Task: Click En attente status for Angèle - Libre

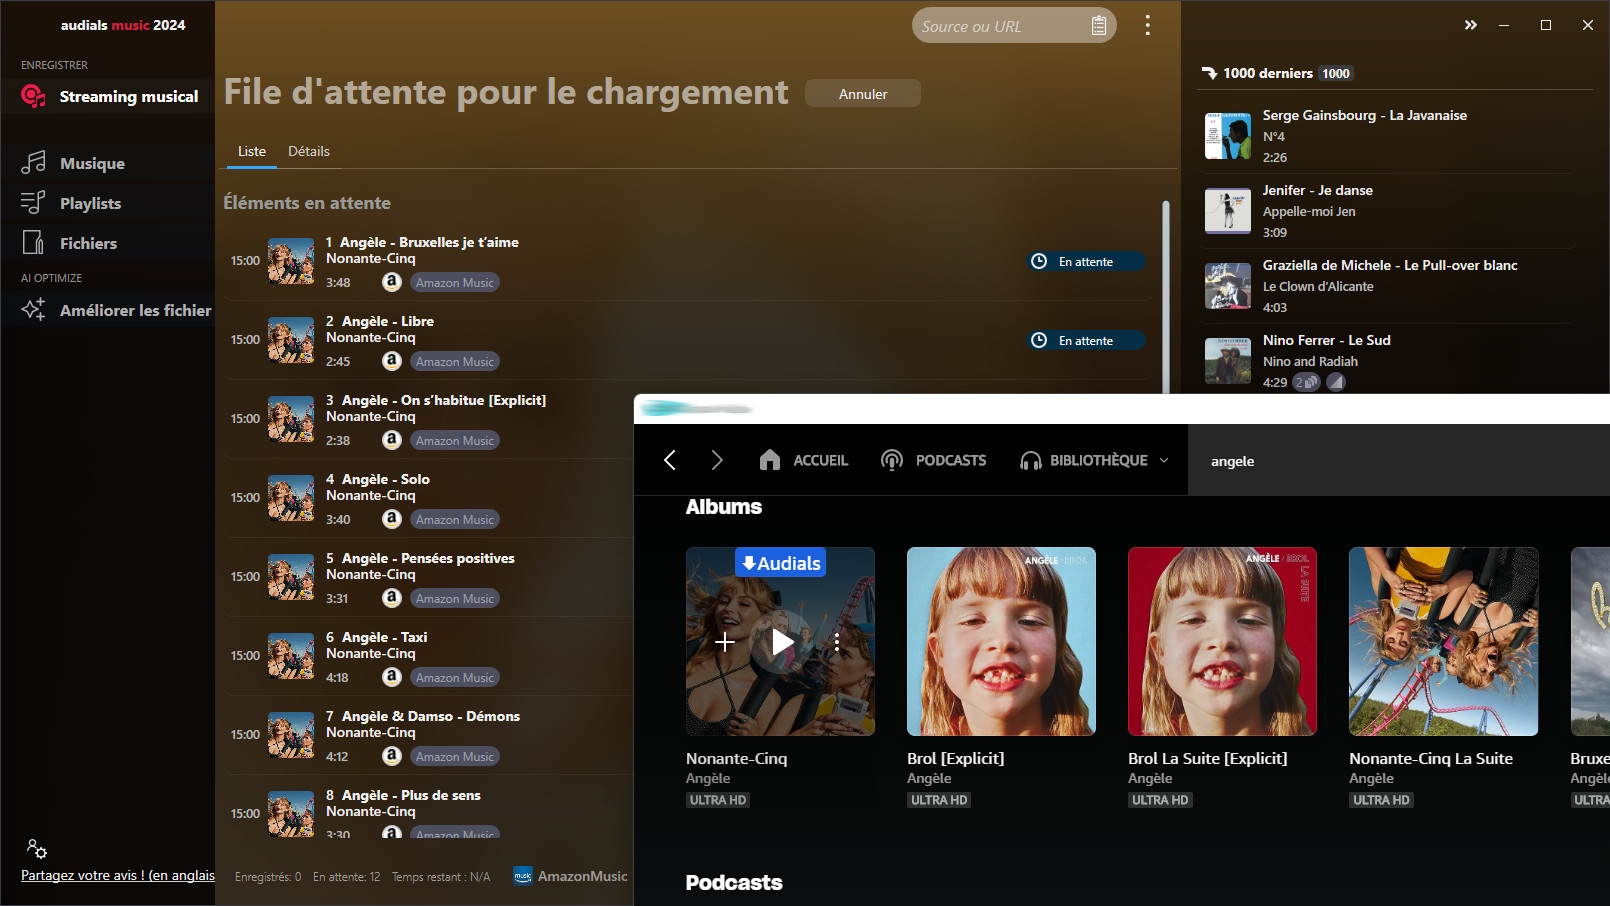Action: click(1085, 340)
